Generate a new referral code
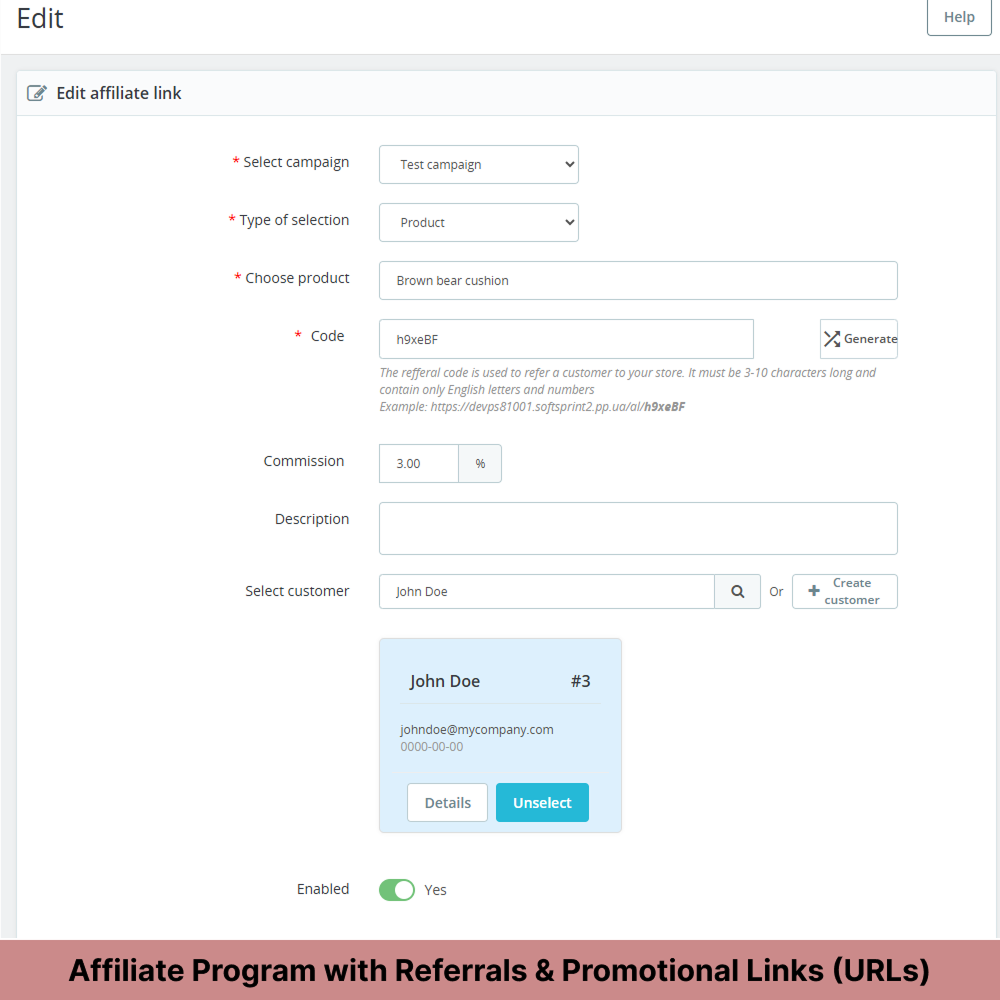This screenshot has width=1000, height=1000. tap(858, 338)
